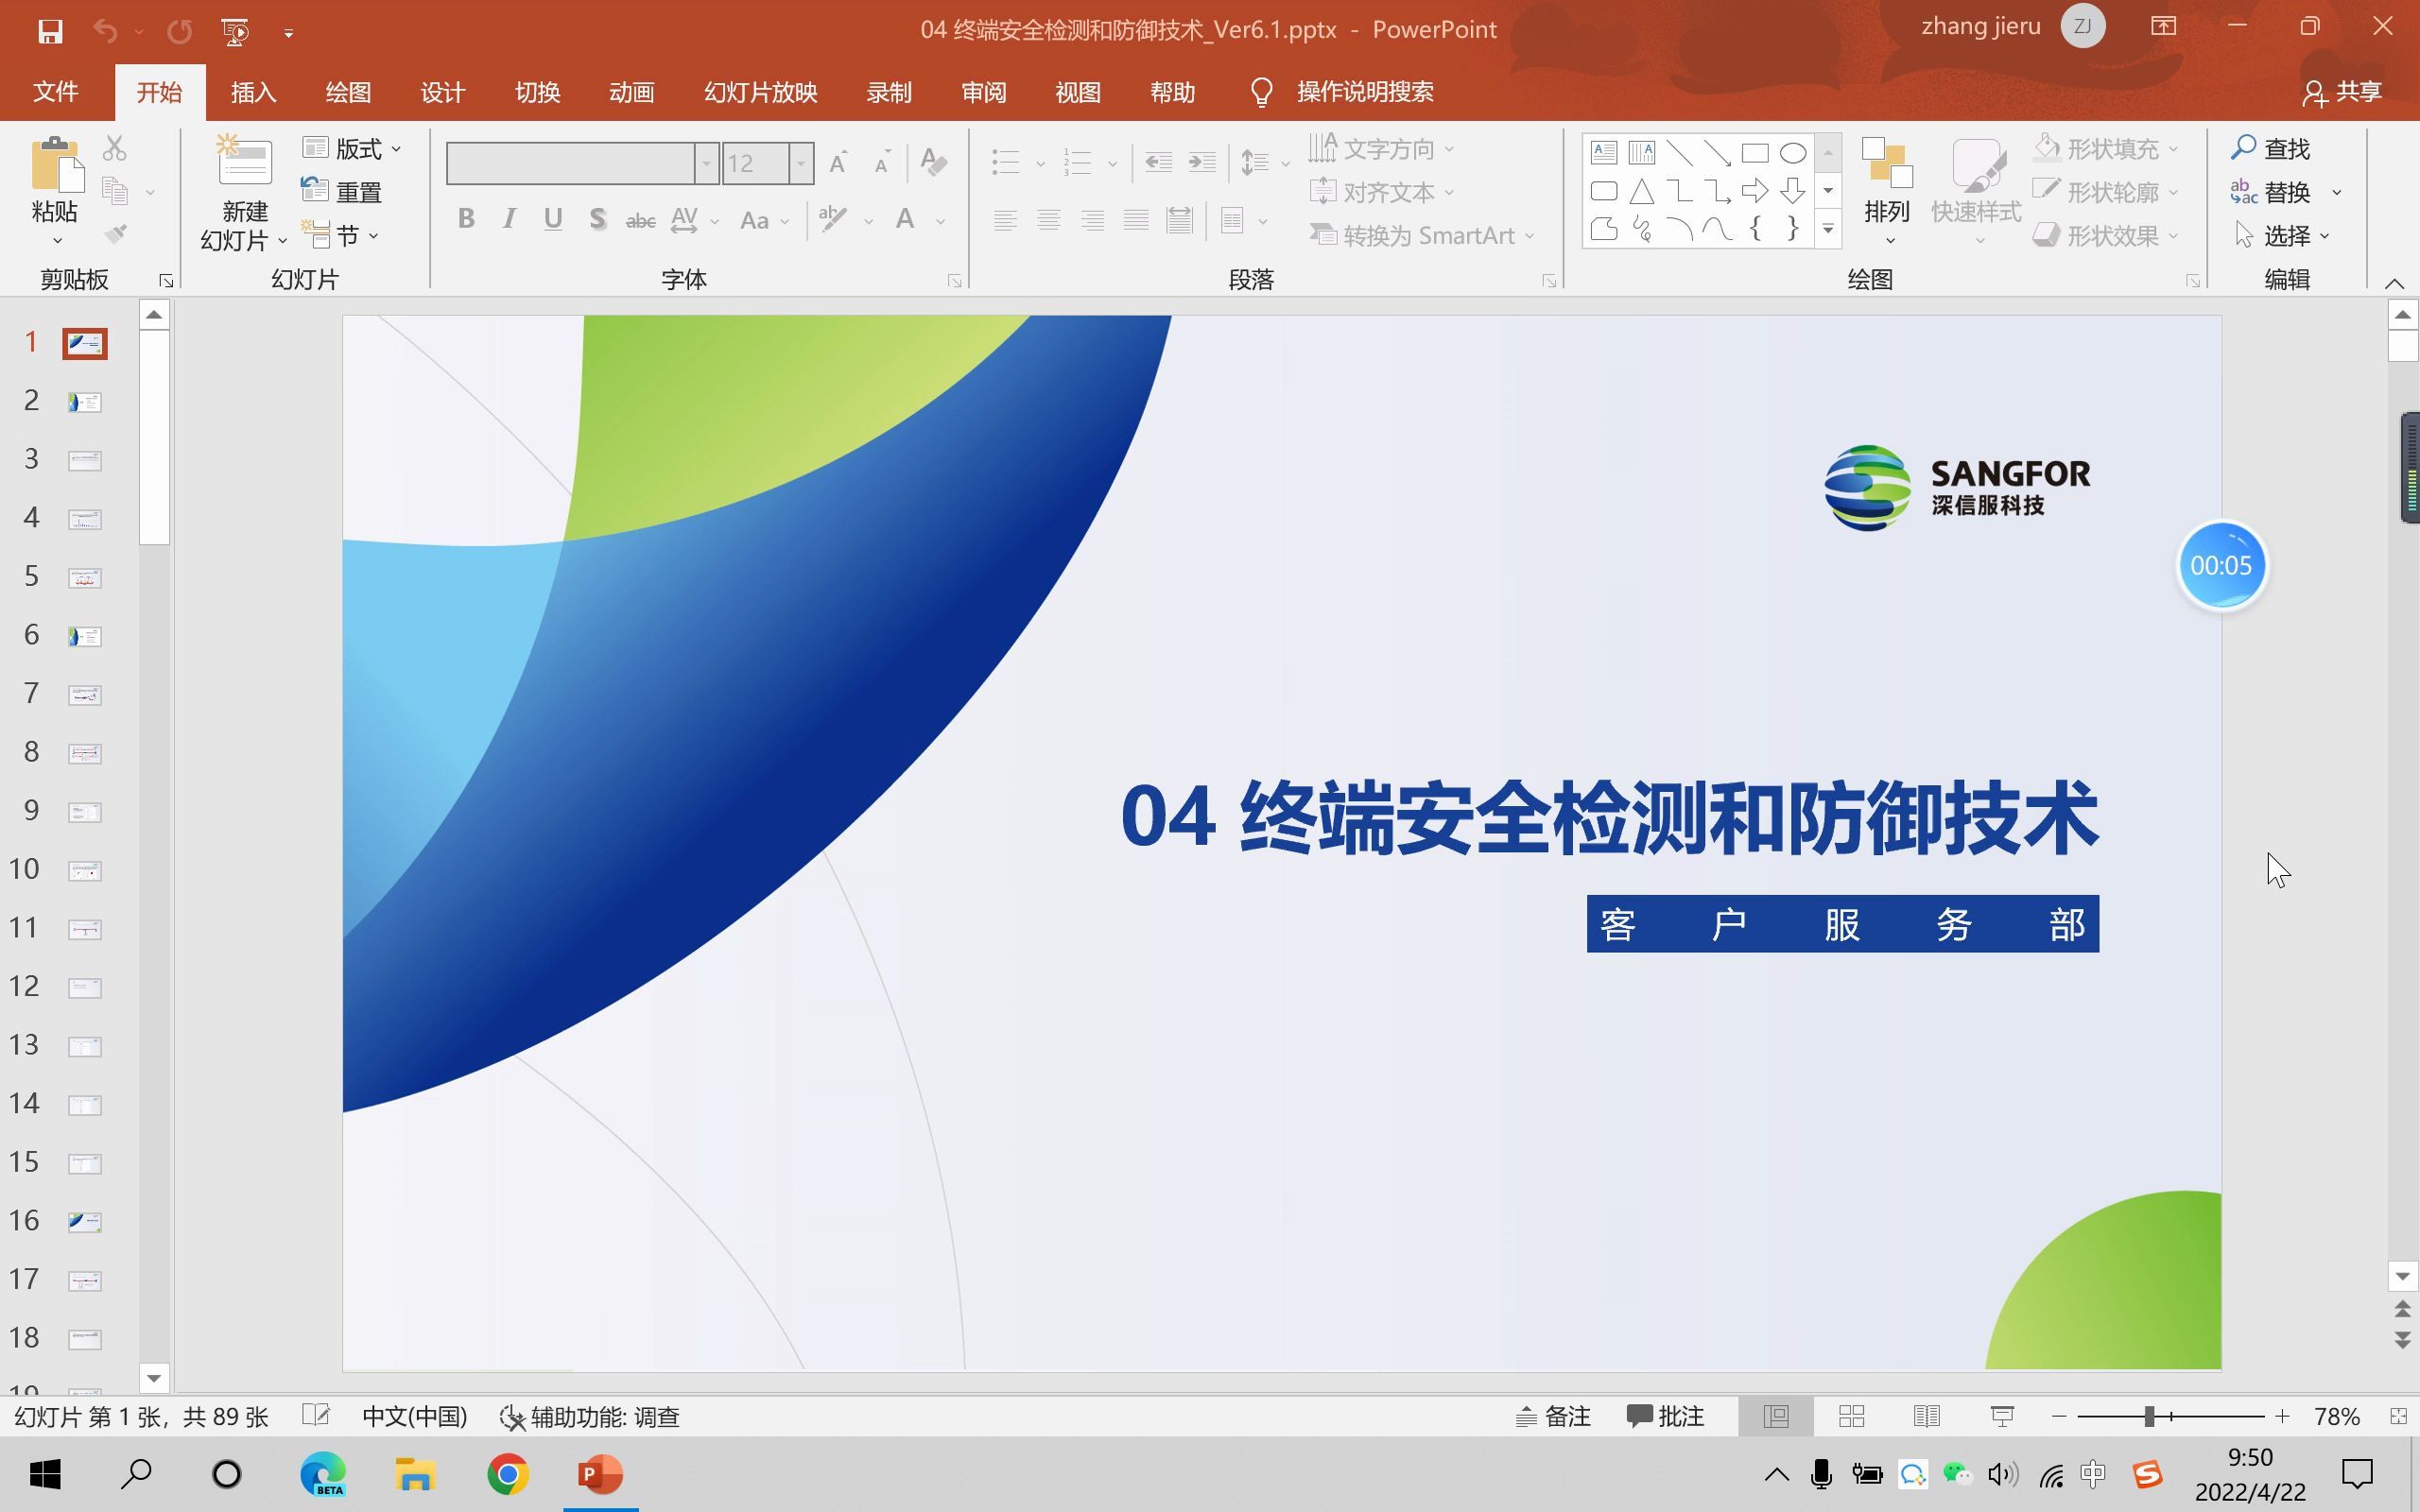Toggle text Shadow formatting

point(597,219)
